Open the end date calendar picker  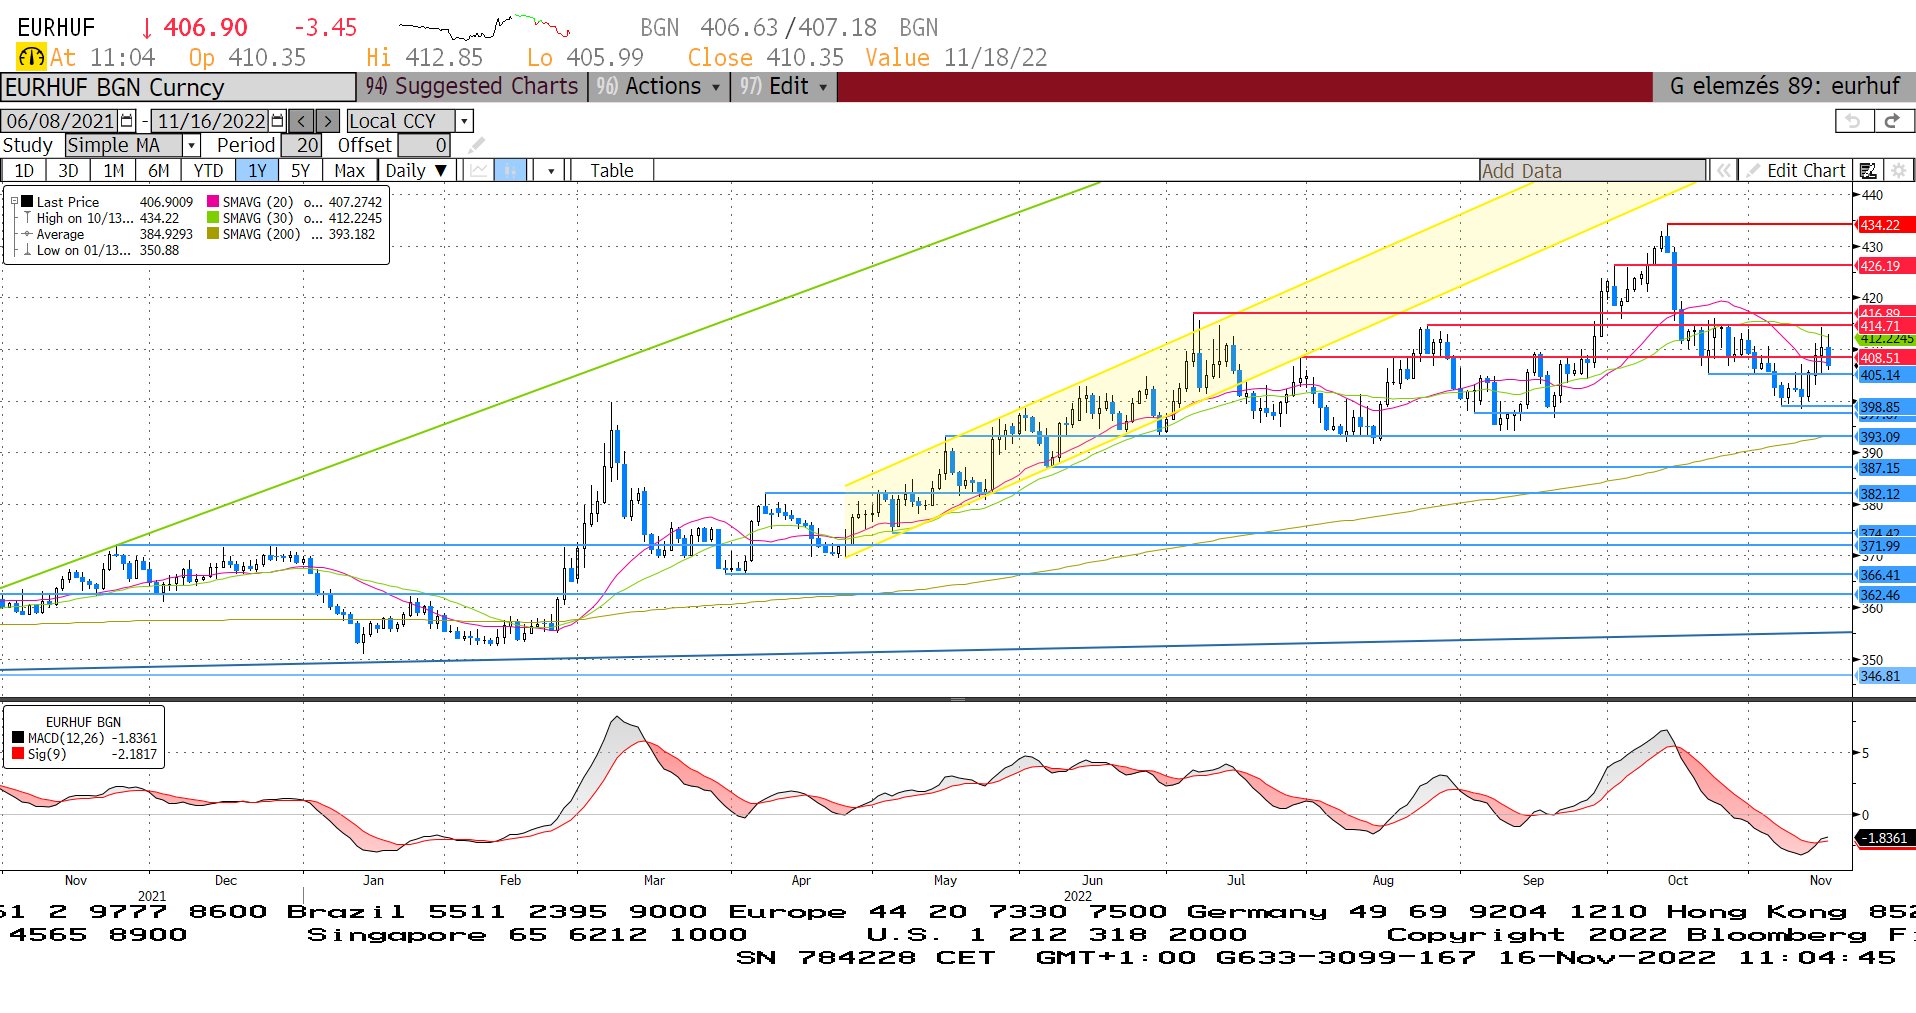point(278,121)
